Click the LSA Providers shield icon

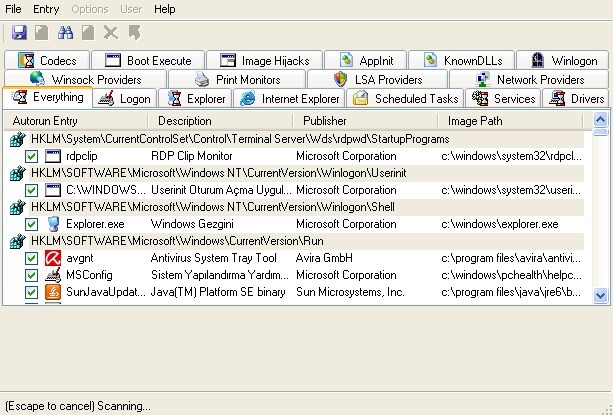tap(341, 79)
